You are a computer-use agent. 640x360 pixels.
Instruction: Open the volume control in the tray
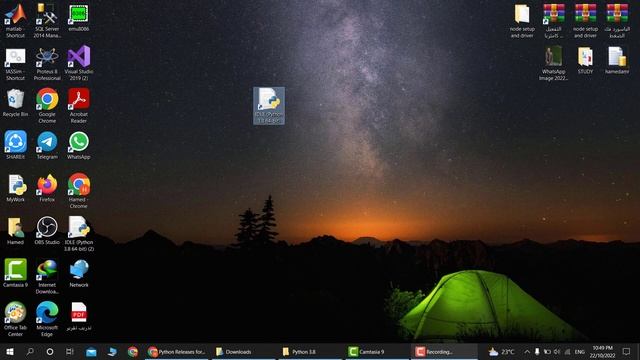(557, 351)
